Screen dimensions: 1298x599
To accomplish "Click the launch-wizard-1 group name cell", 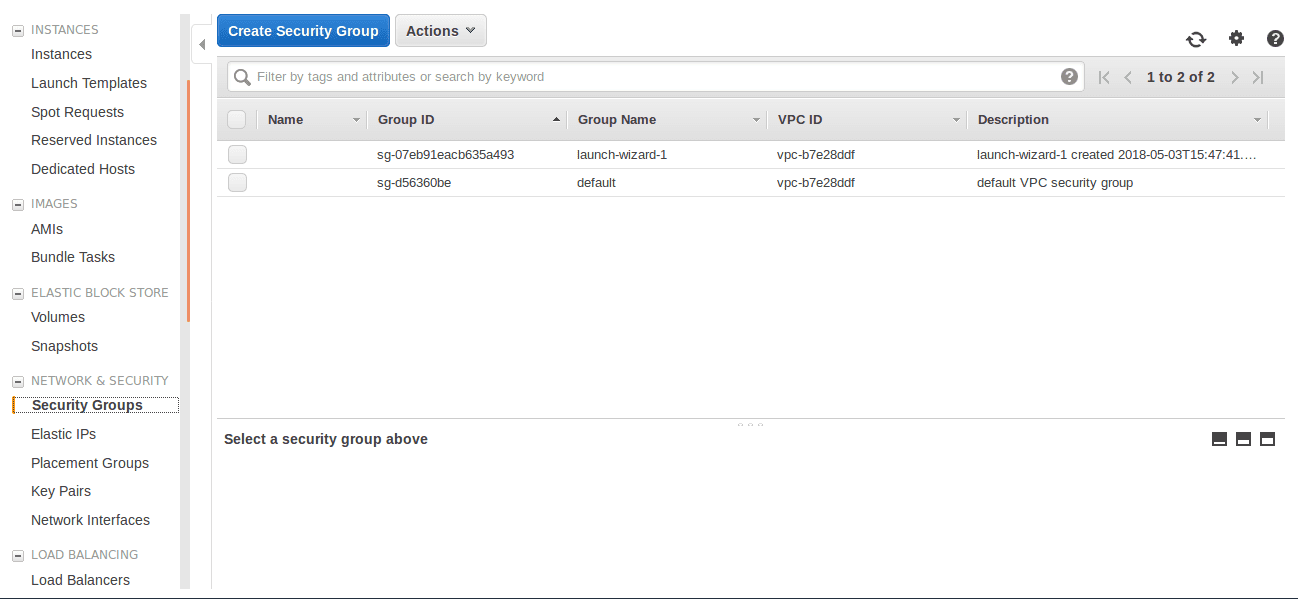I will (622, 155).
